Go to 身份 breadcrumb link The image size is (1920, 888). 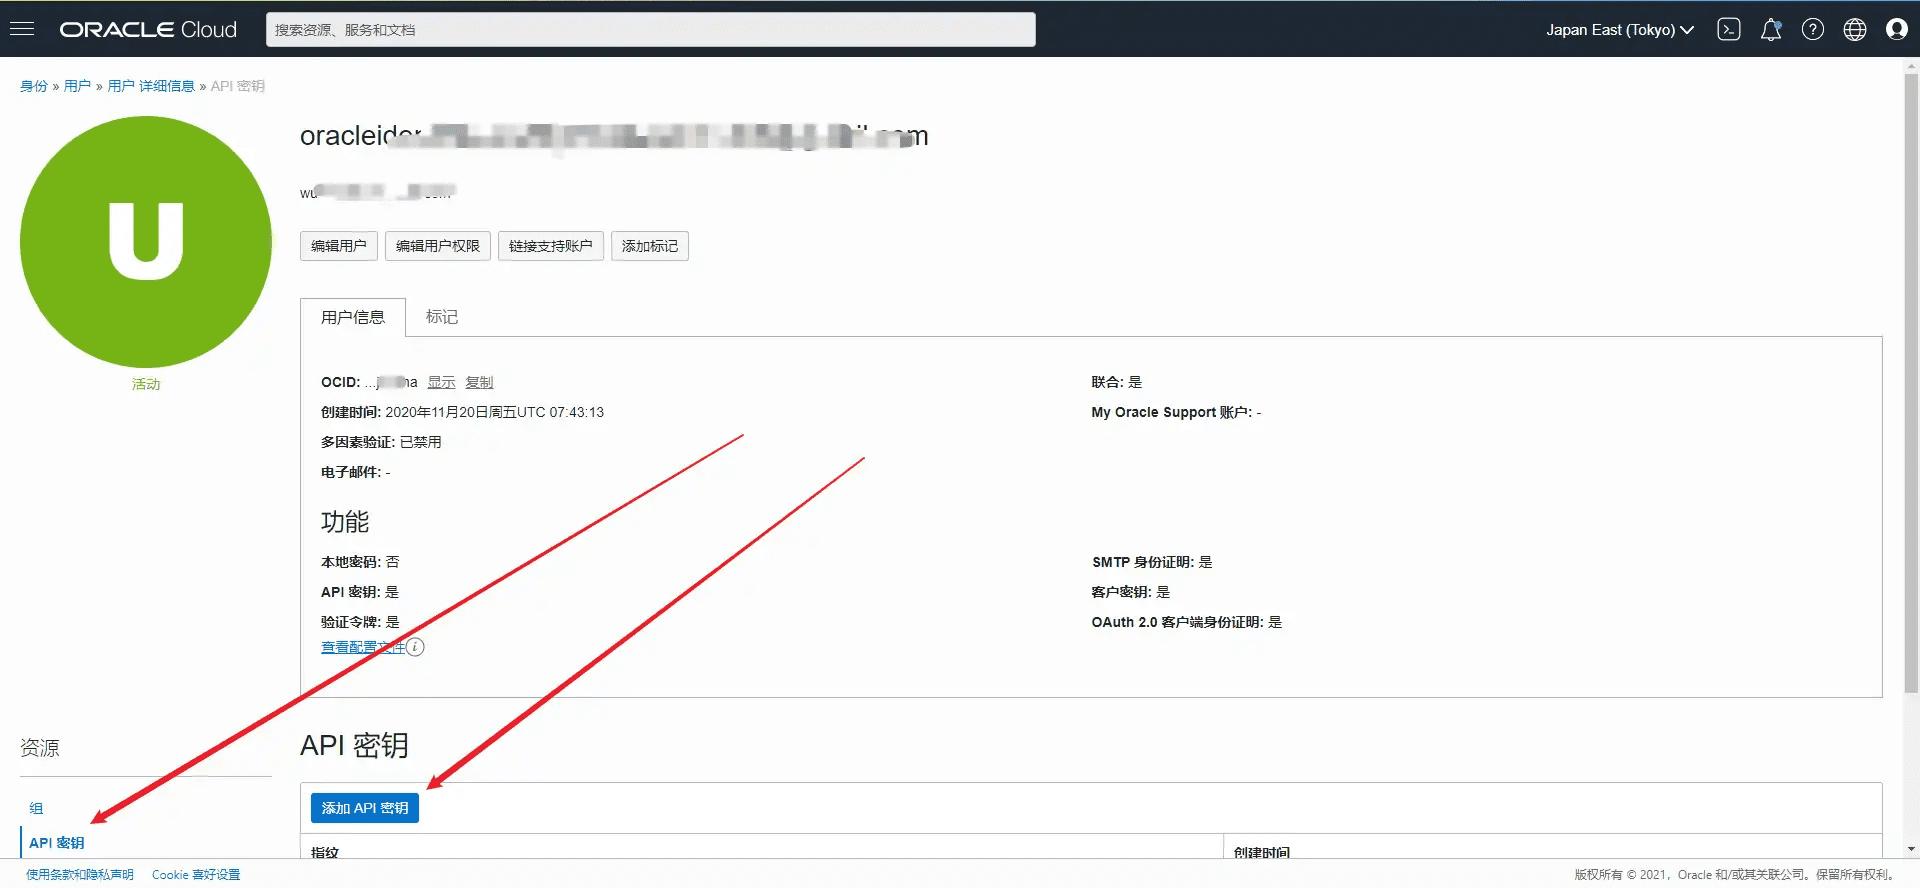click(x=34, y=86)
